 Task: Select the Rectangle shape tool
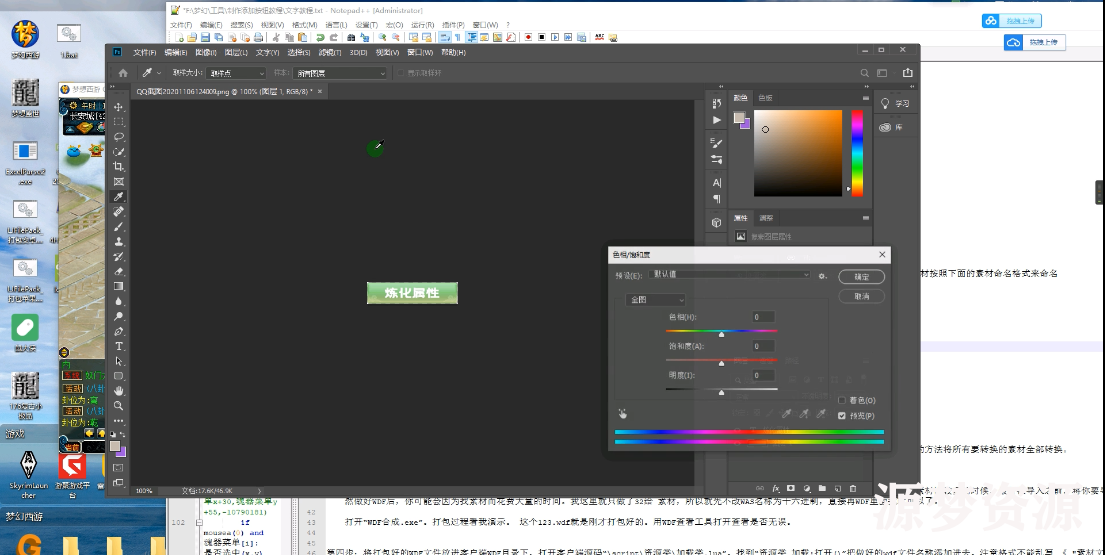[x=118, y=376]
